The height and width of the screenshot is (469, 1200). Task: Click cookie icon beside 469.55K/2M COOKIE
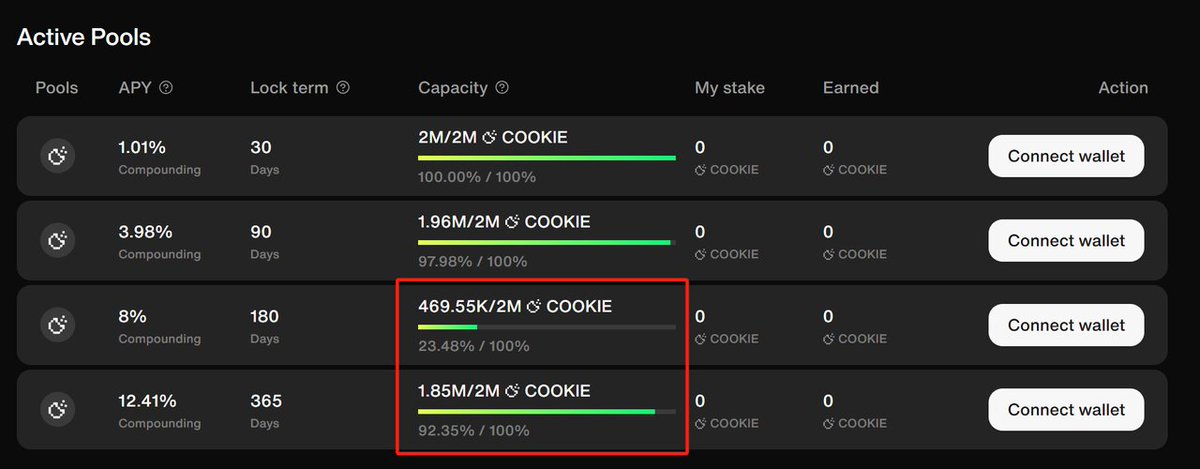(x=534, y=306)
